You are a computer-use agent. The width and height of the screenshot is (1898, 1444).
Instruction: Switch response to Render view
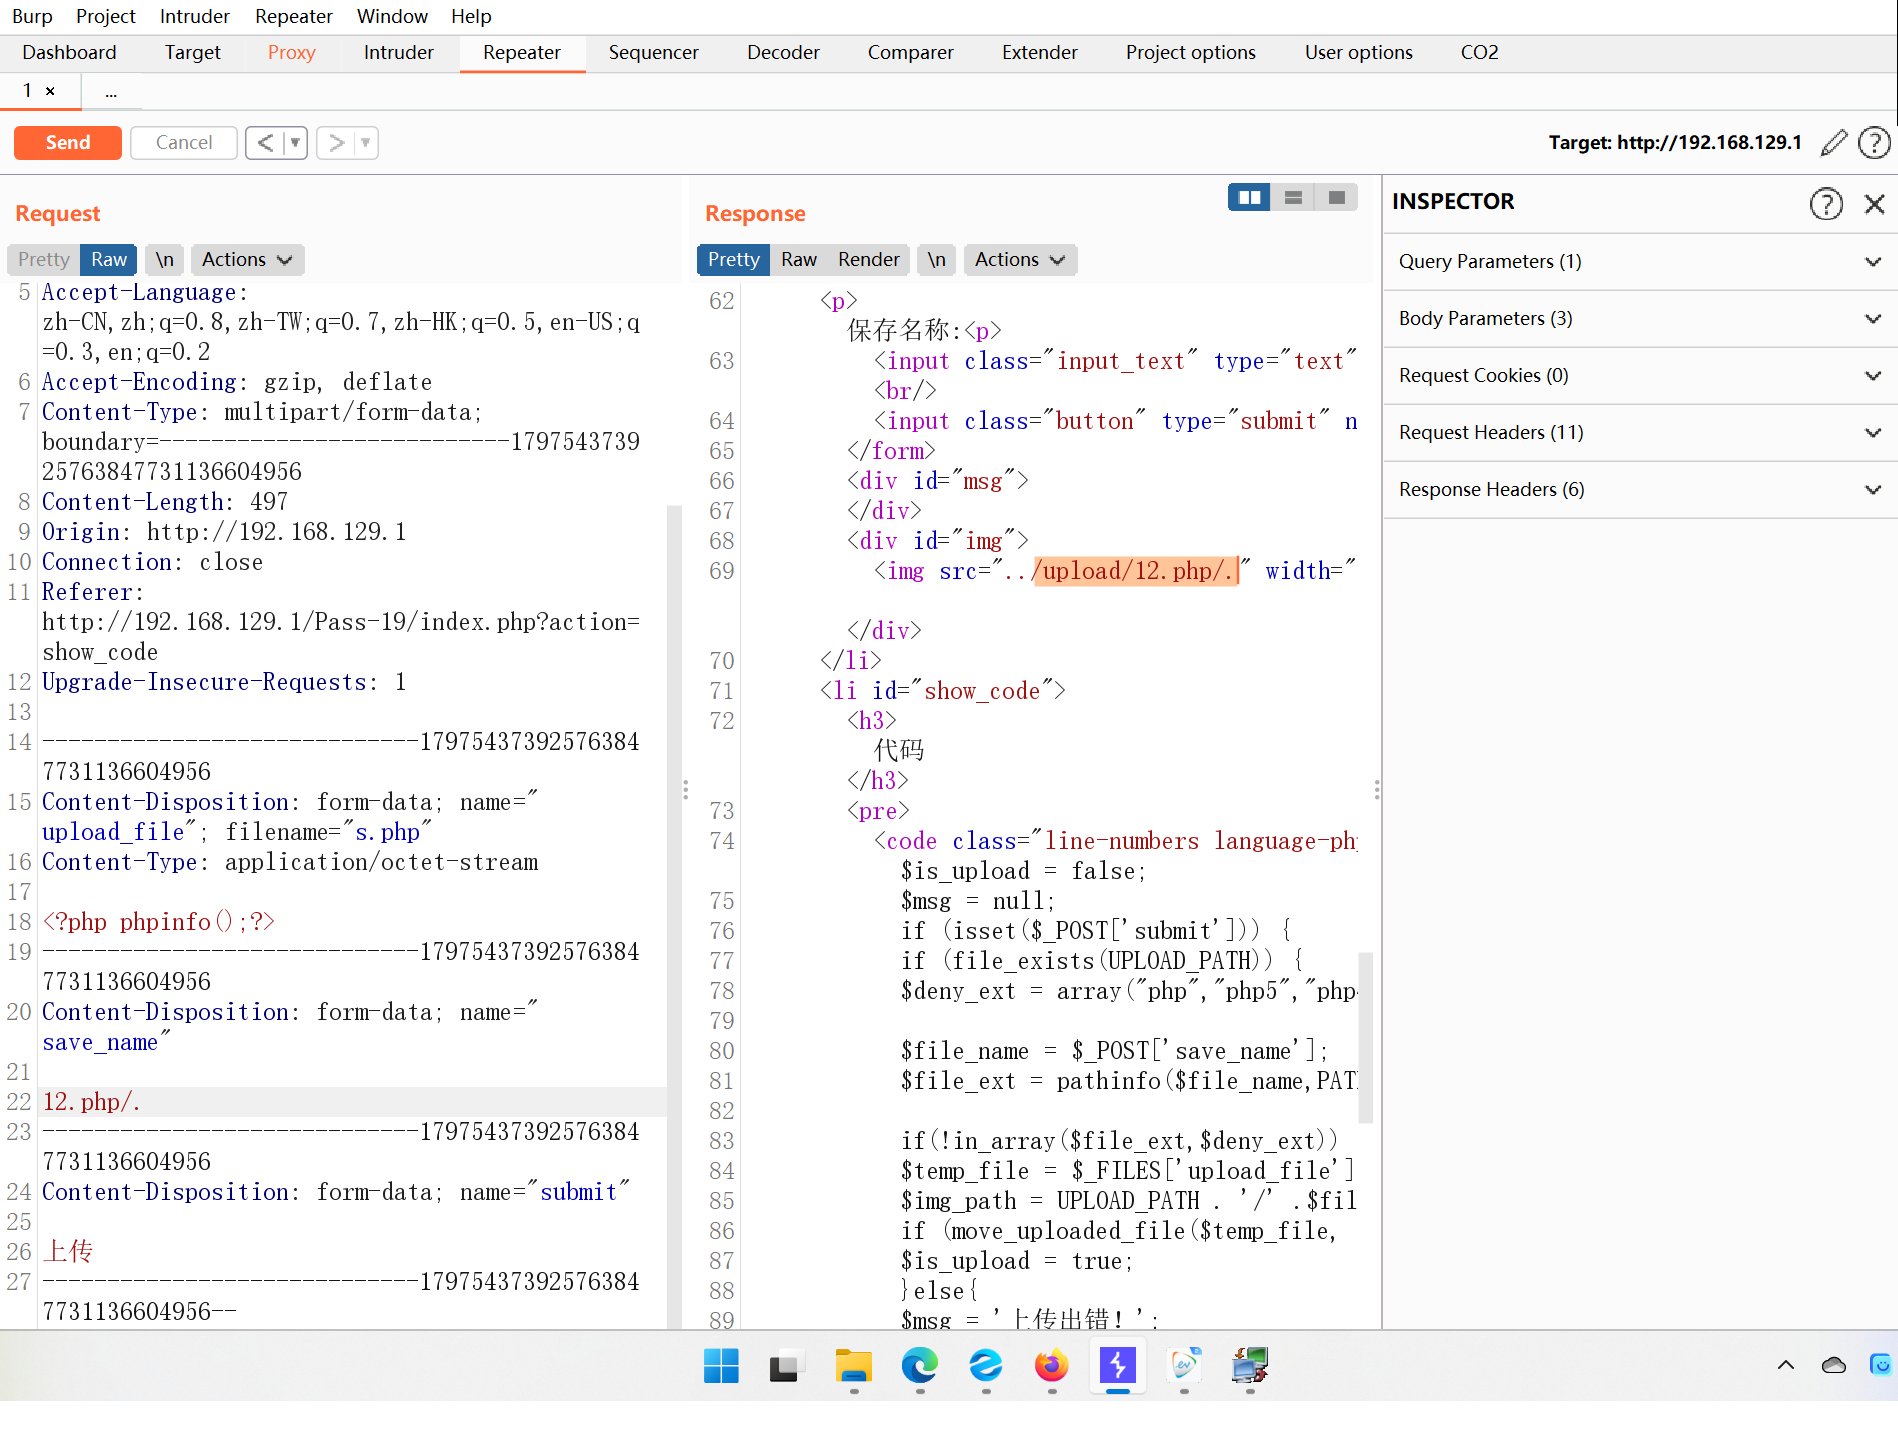[869, 260]
